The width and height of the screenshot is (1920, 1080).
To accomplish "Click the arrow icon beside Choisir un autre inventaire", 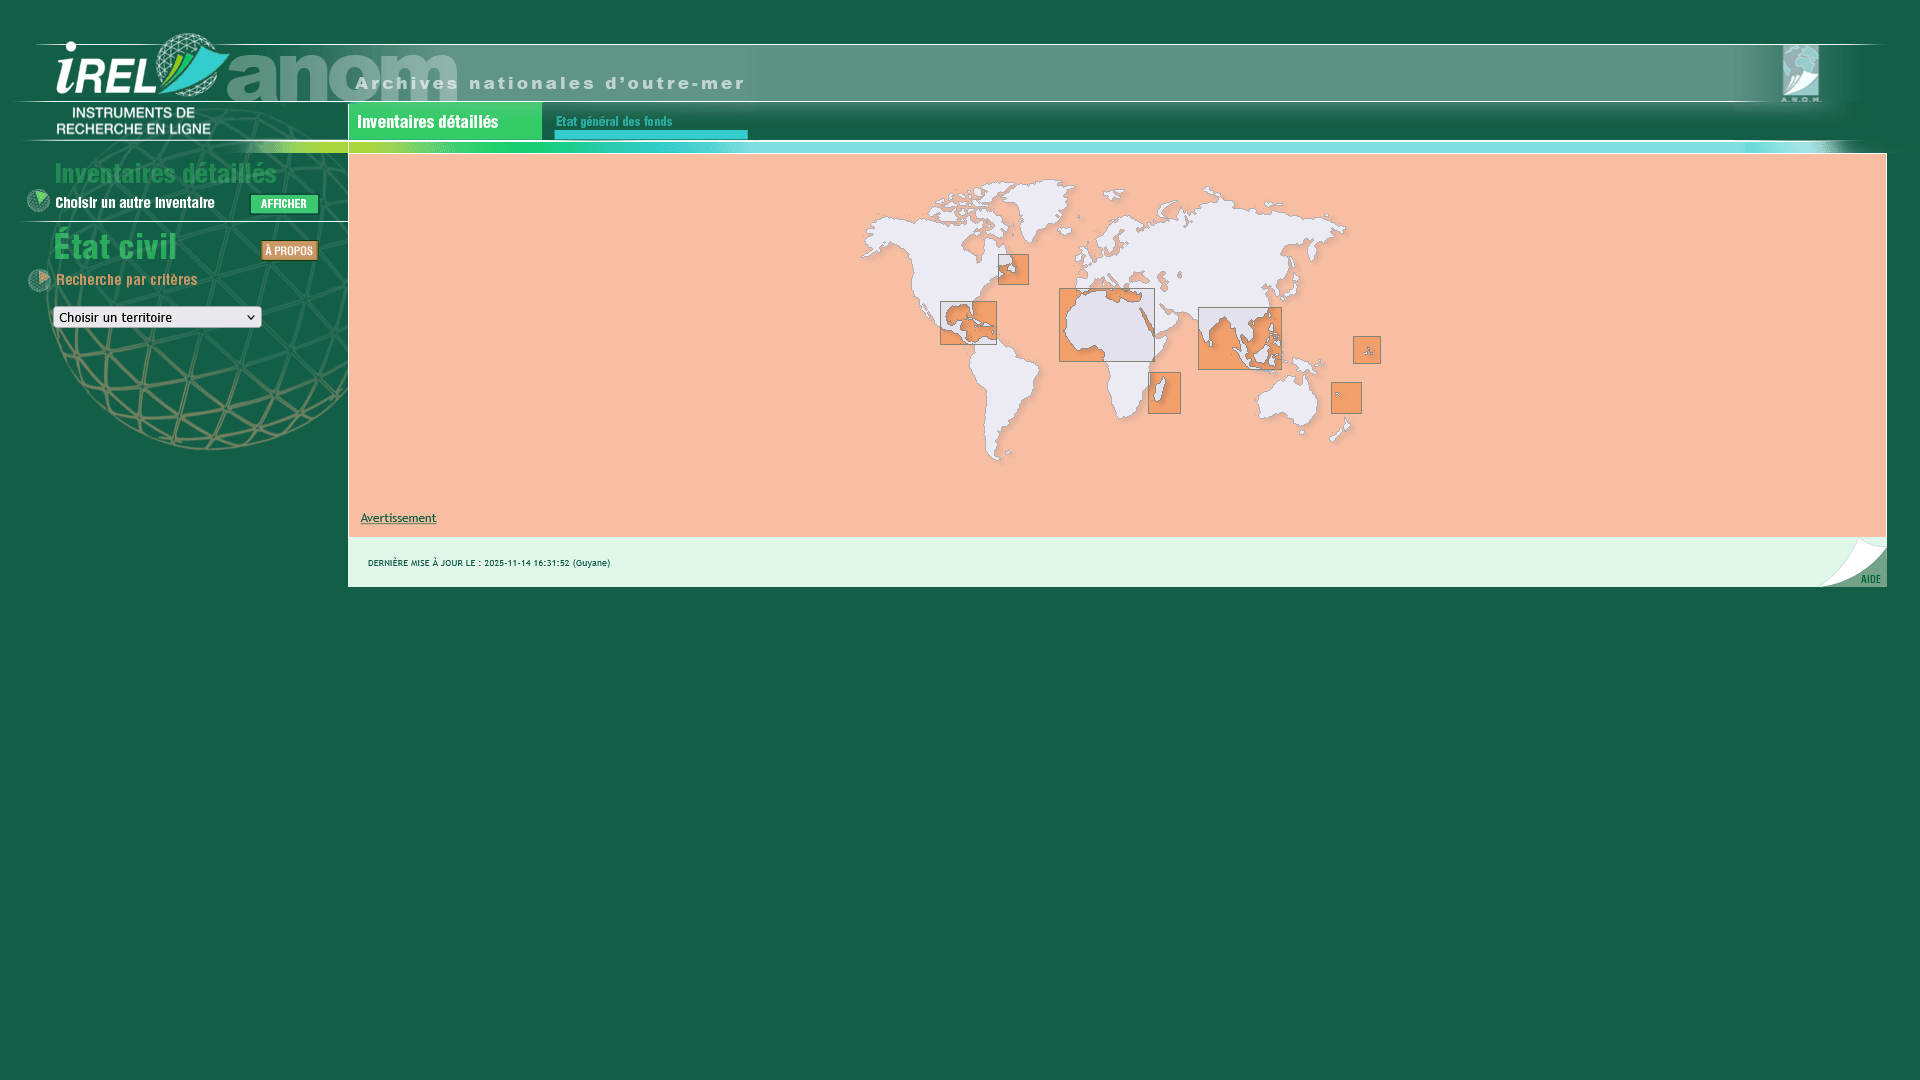I will point(38,201).
